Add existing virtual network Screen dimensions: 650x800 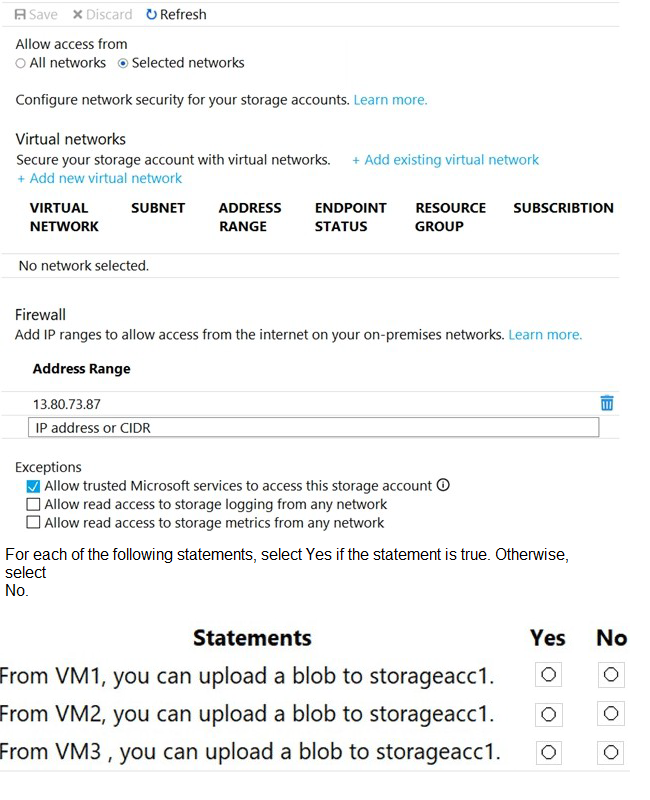445,160
